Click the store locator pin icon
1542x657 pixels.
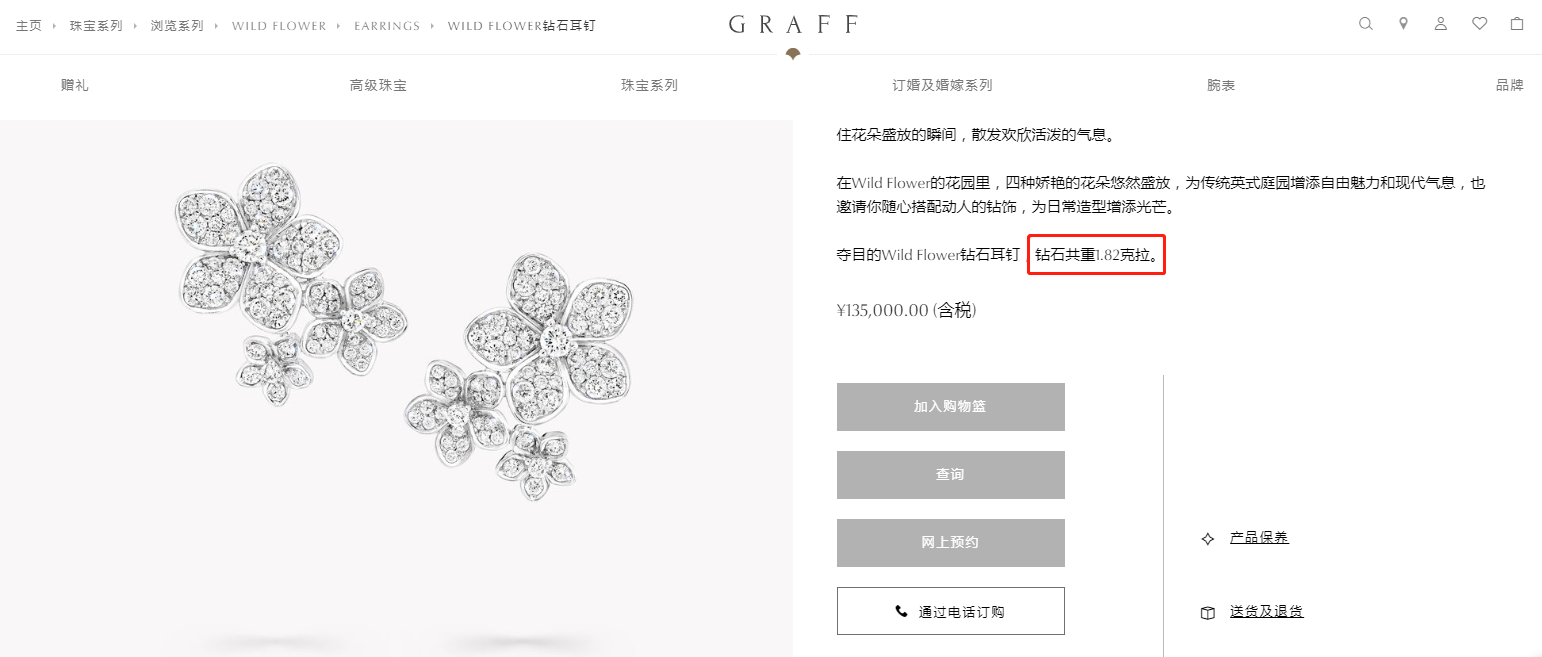pos(1403,24)
